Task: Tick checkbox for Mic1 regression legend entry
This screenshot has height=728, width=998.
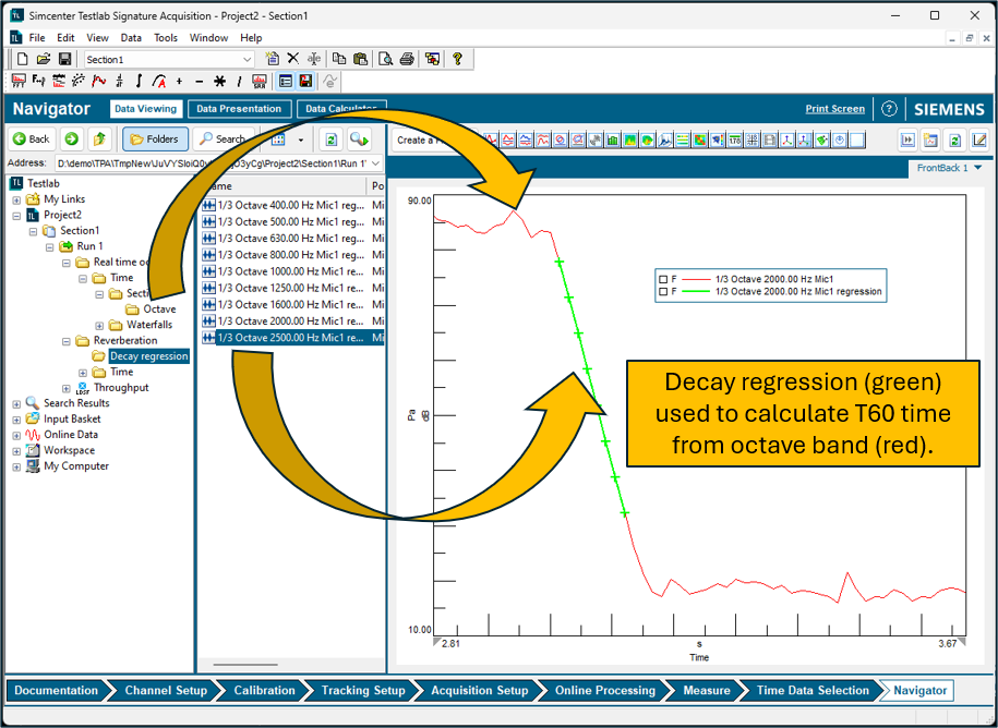Action: 663,291
